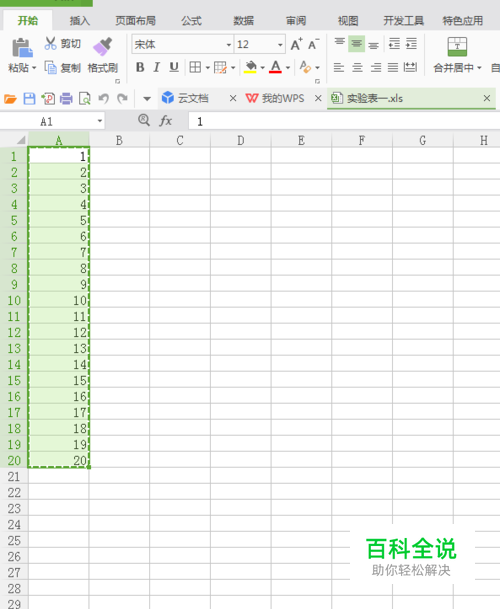Click the draw border table icon
500x609 pixels.
(220, 68)
